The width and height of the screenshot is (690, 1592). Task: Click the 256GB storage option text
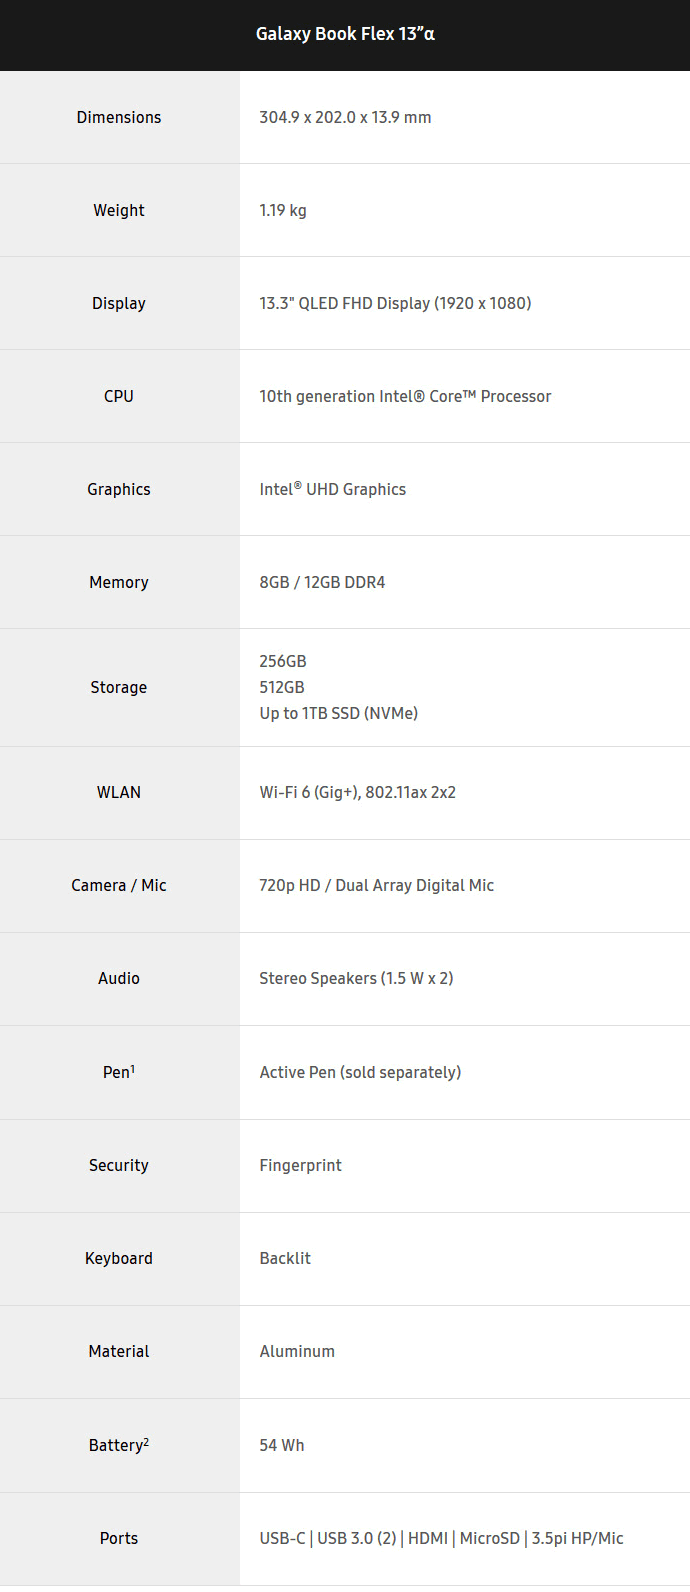tap(283, 661)
